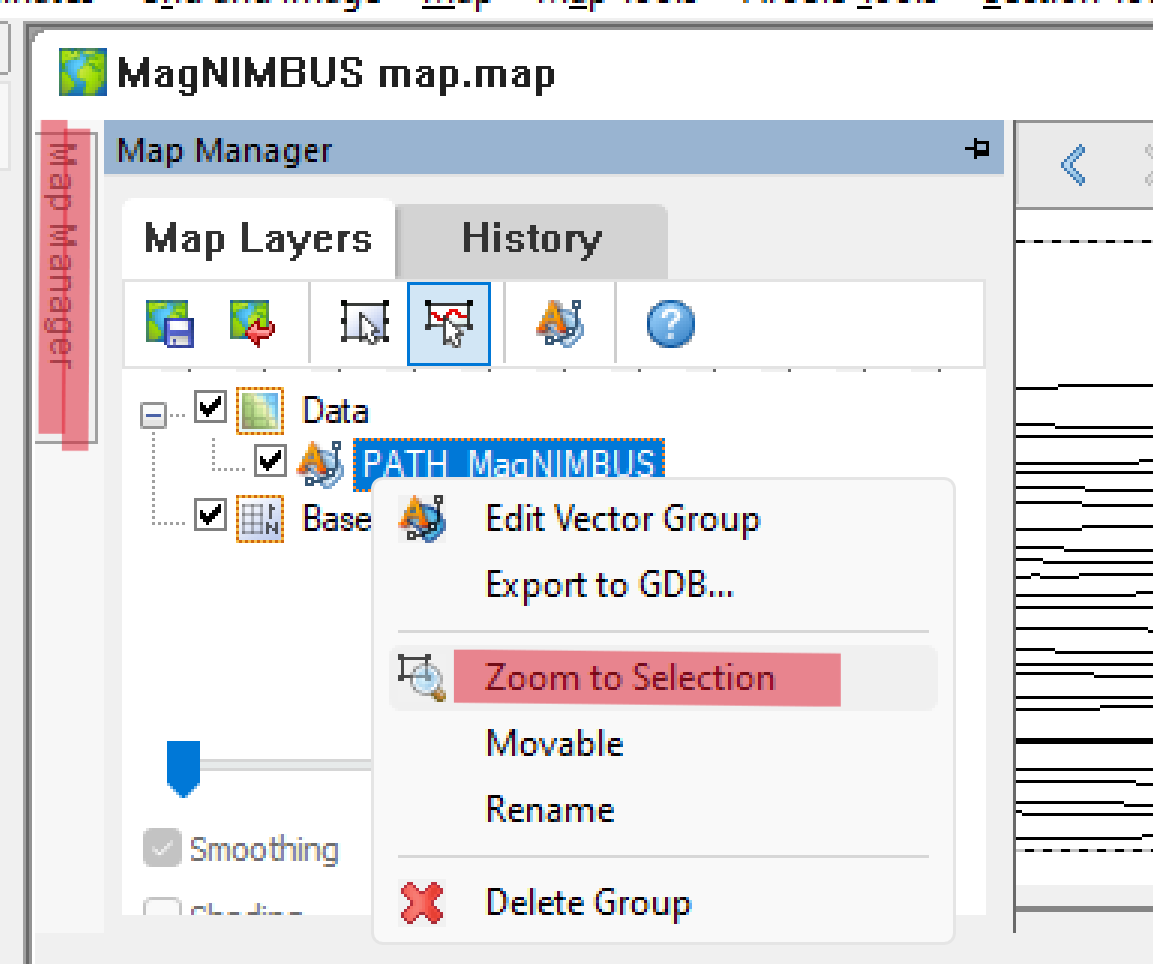Click the Edit Vector Group icon in context menu
This screenshot has width=1153, height=964.
[423, 518]
